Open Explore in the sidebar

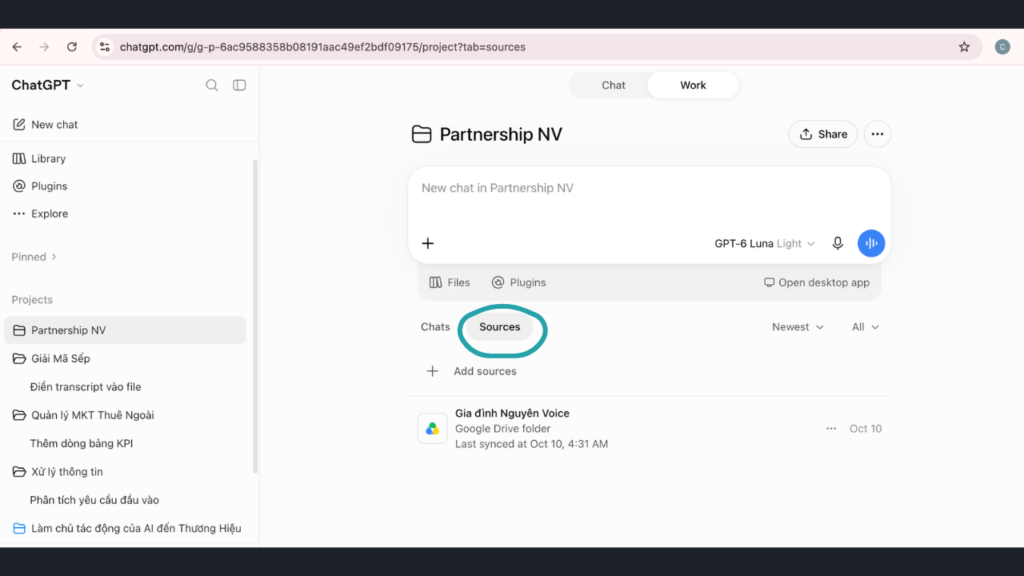click(x=40, y=214)
